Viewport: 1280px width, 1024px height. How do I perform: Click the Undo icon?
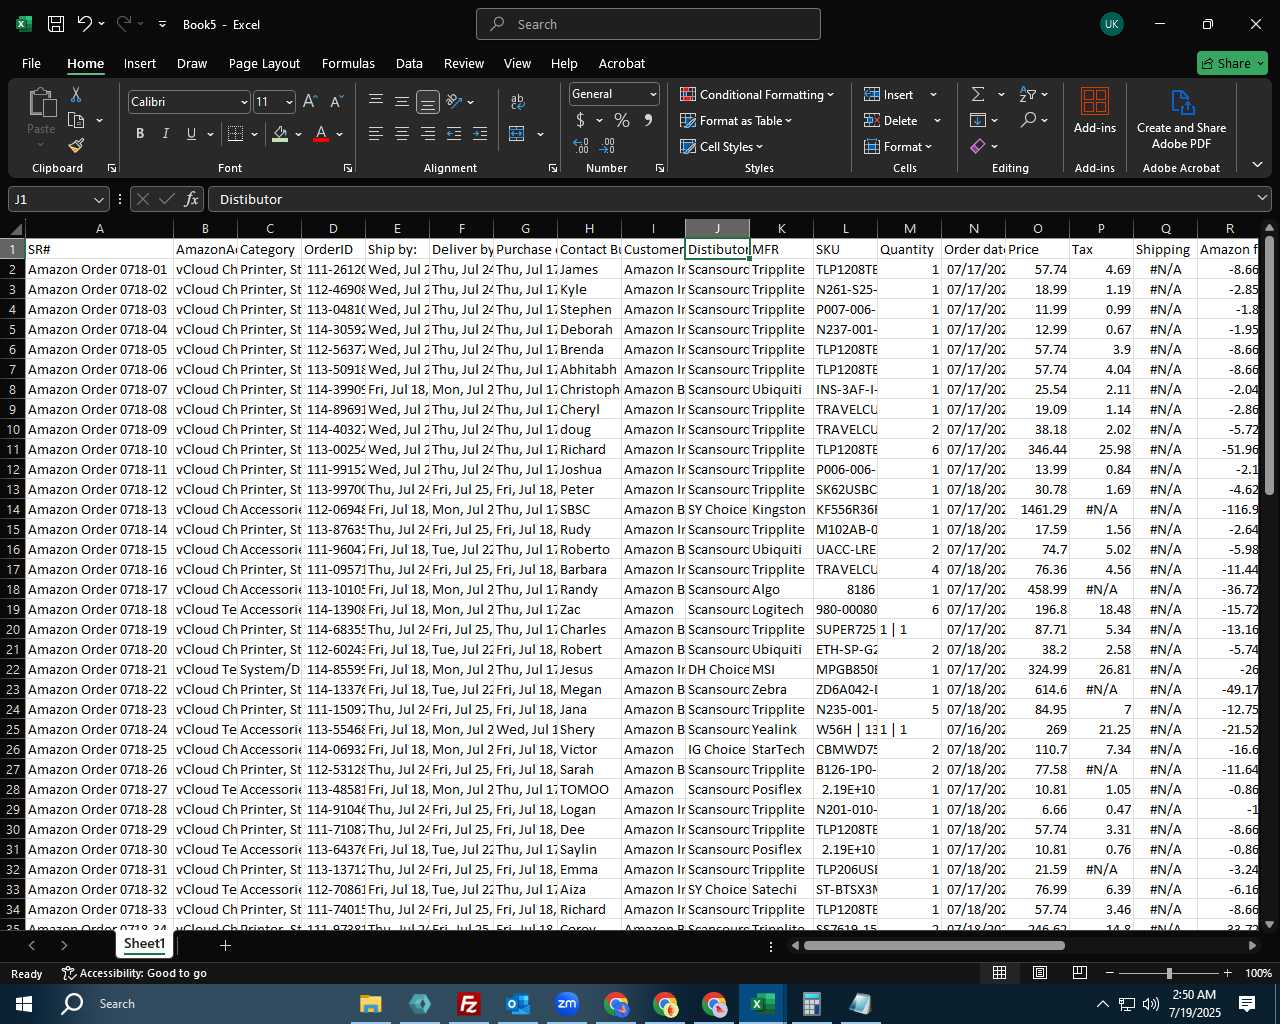85,24
